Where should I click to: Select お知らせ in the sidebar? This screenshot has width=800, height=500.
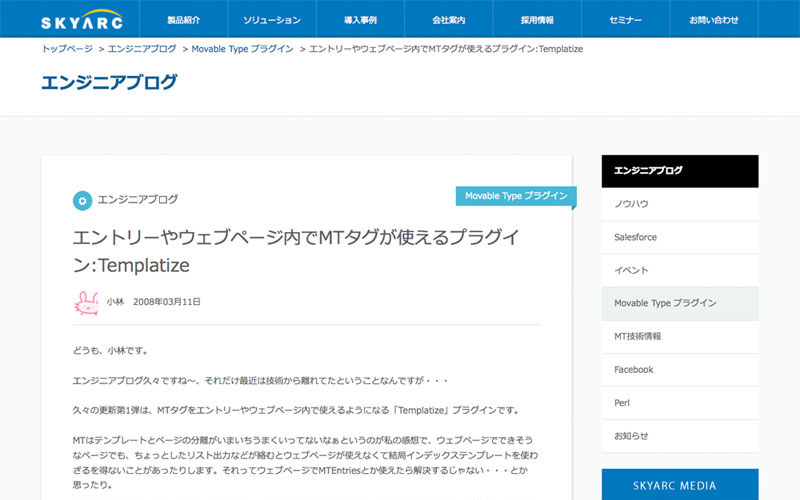point(680,436)
